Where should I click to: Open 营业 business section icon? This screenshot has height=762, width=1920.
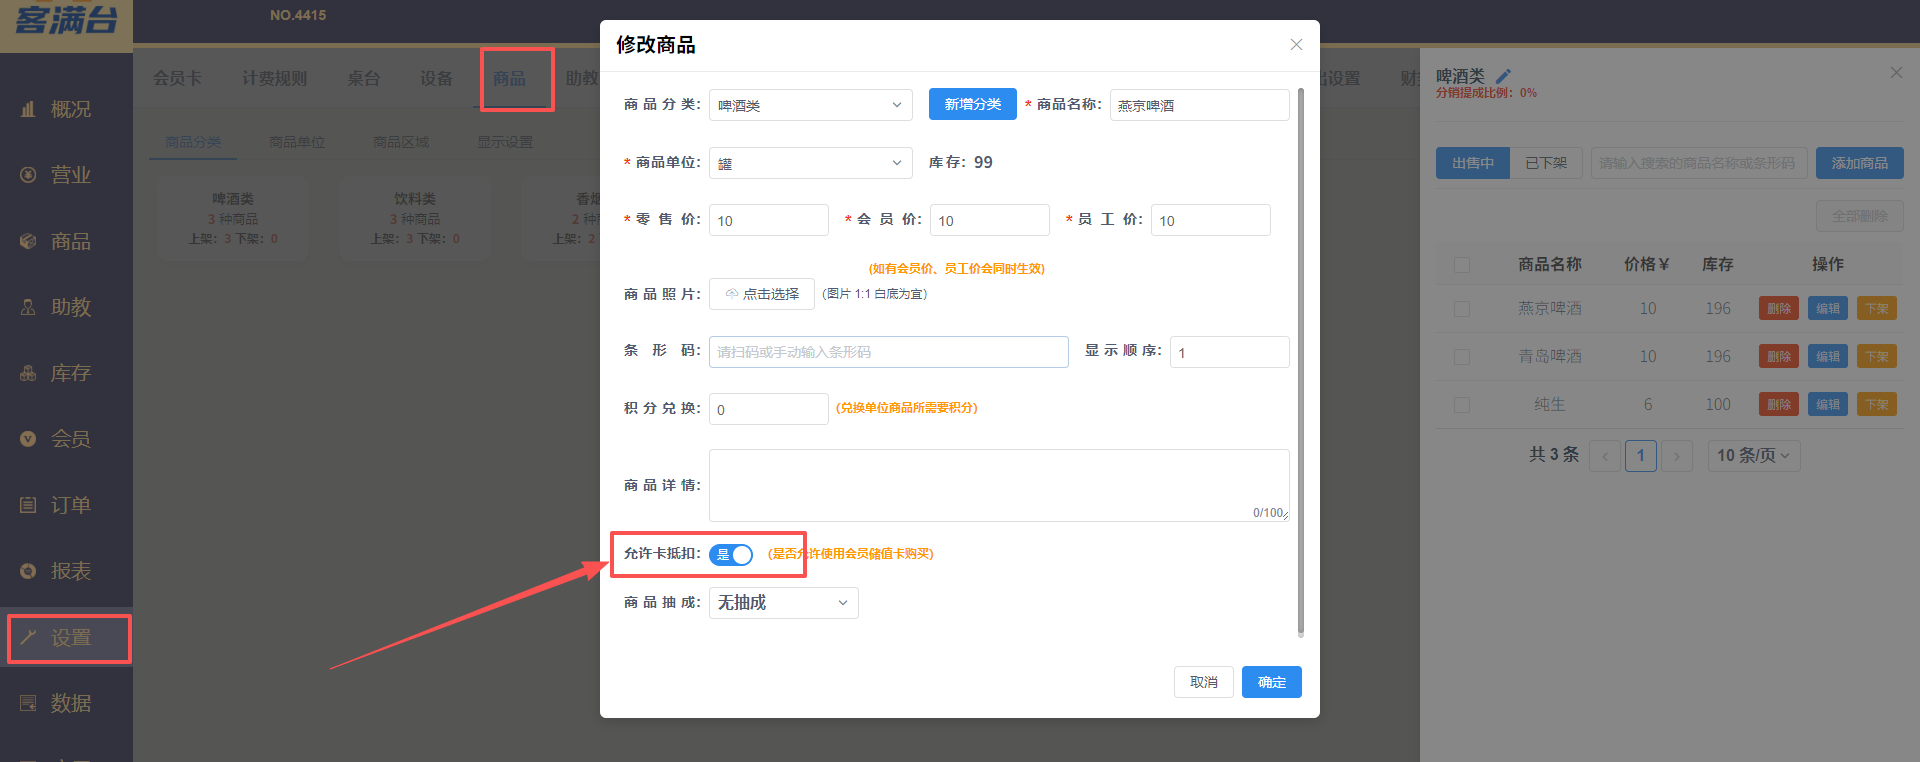click(28, 175)
